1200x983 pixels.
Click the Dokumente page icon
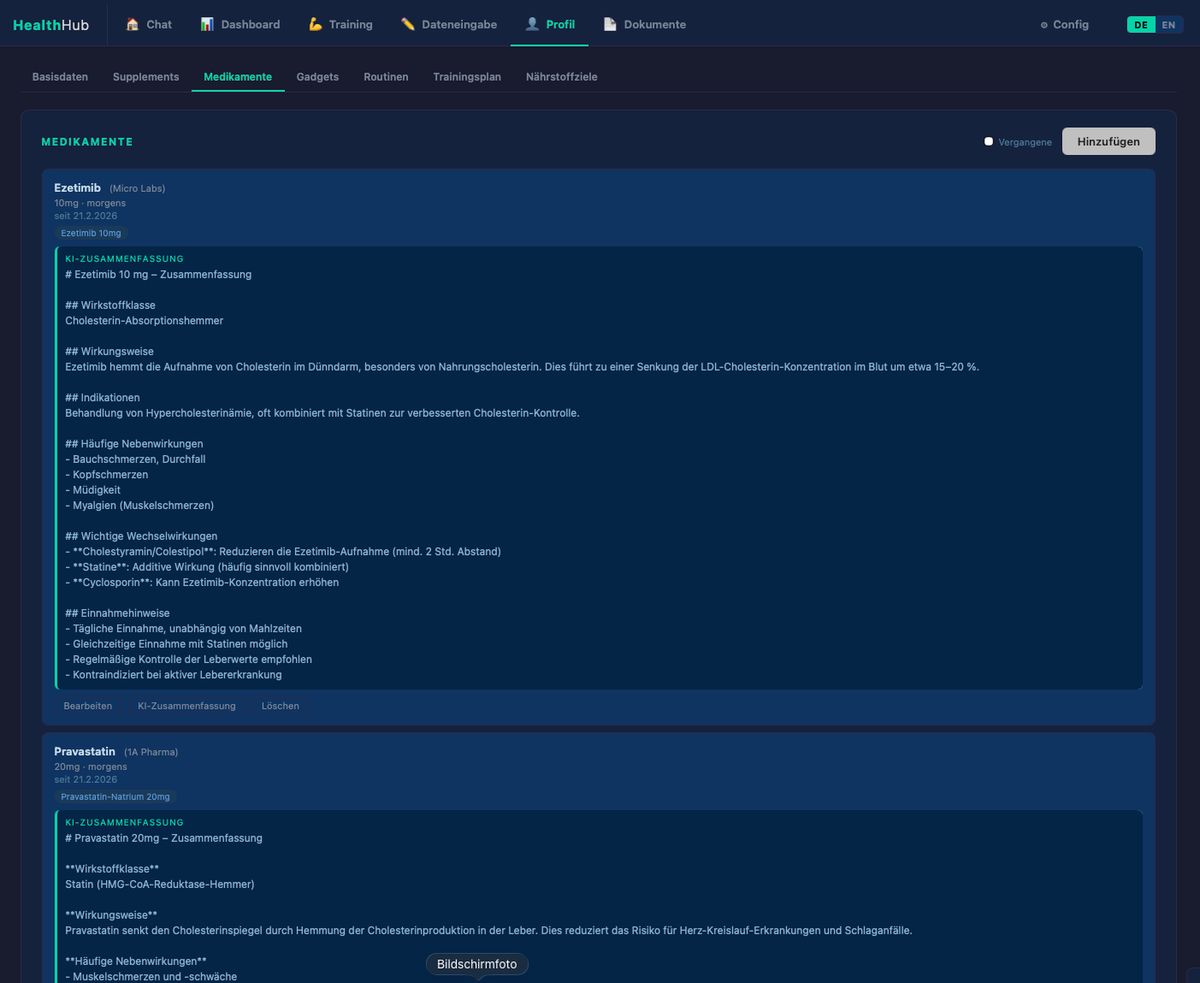coord(610,25)
